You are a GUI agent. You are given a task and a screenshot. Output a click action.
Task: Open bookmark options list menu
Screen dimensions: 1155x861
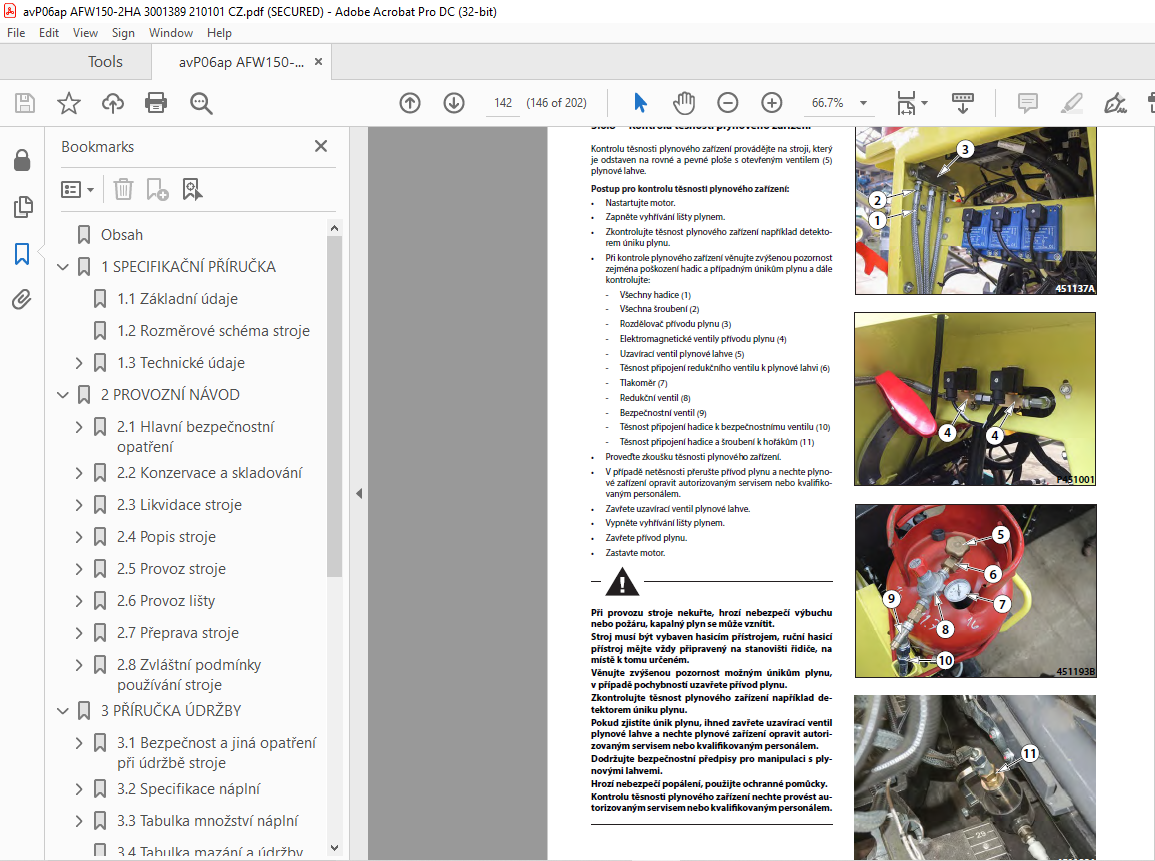point(77,190)
